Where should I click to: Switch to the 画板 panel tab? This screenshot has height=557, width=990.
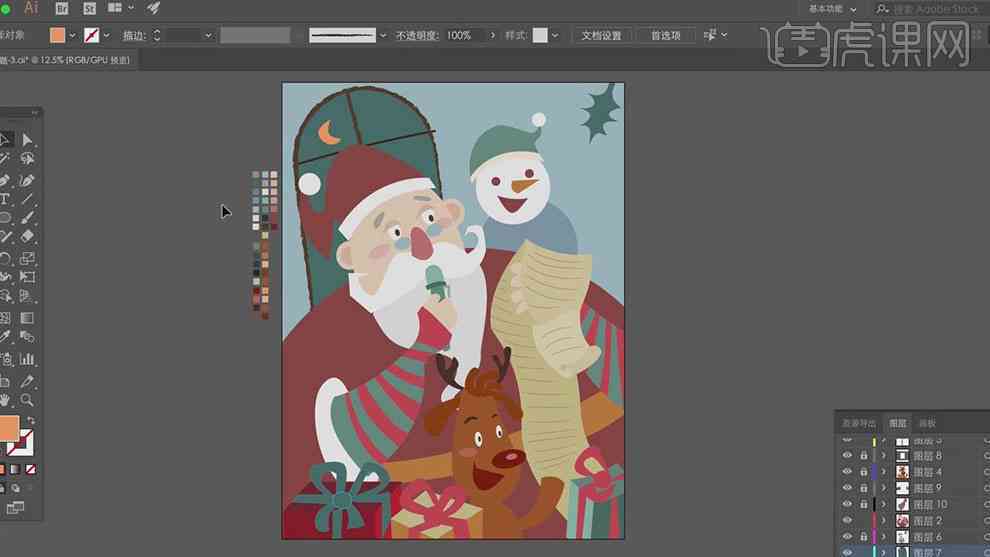pyautogui.click(x=927, y=423)
